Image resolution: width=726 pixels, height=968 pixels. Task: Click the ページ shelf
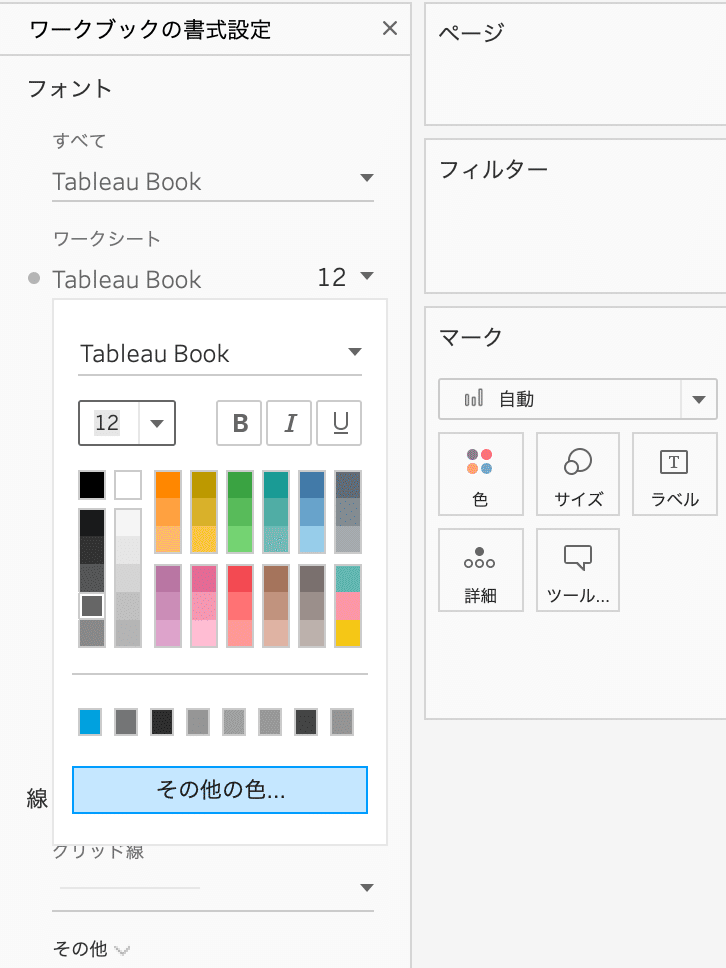[575, 64]
